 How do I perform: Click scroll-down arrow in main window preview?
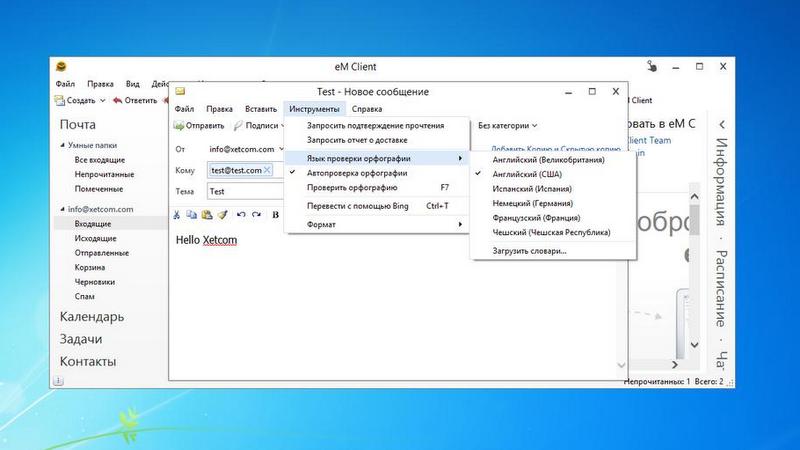tap(694, 345)
